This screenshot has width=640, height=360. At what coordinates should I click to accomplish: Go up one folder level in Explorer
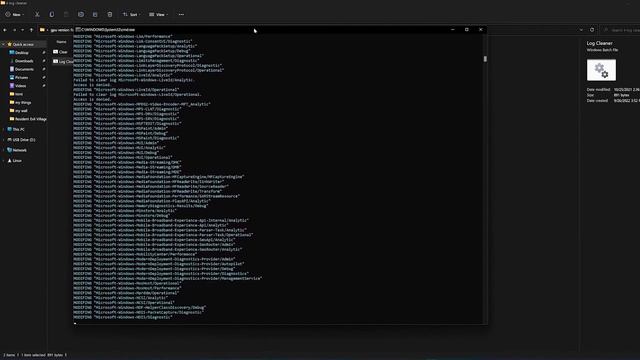click(31, 30)
